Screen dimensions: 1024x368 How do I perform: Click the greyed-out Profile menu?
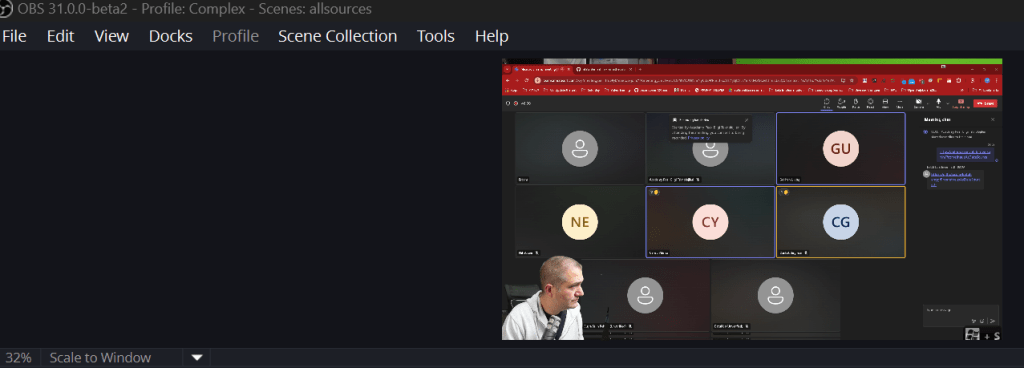(236, 36)
